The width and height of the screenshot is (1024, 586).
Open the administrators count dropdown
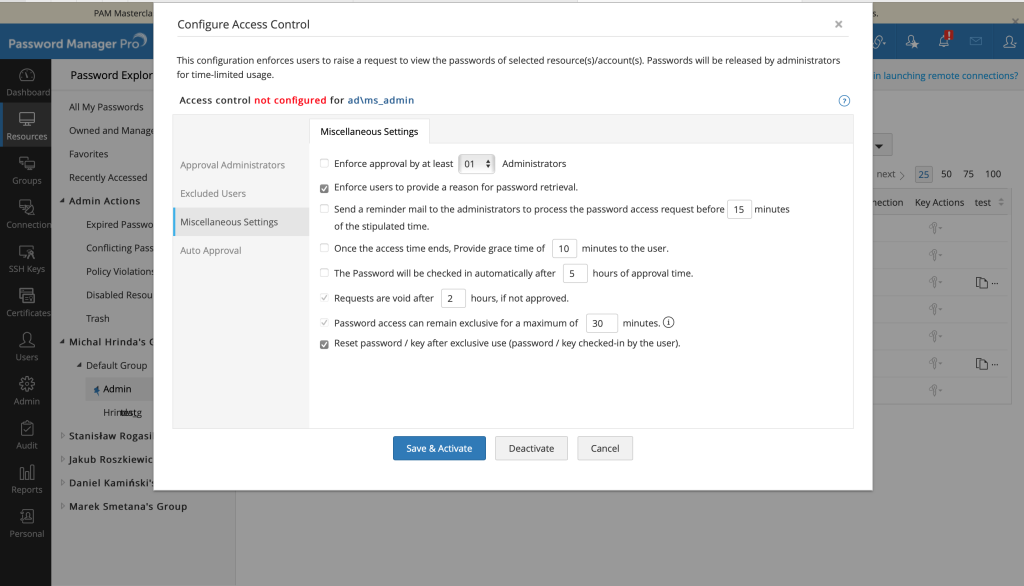(477, 163)
